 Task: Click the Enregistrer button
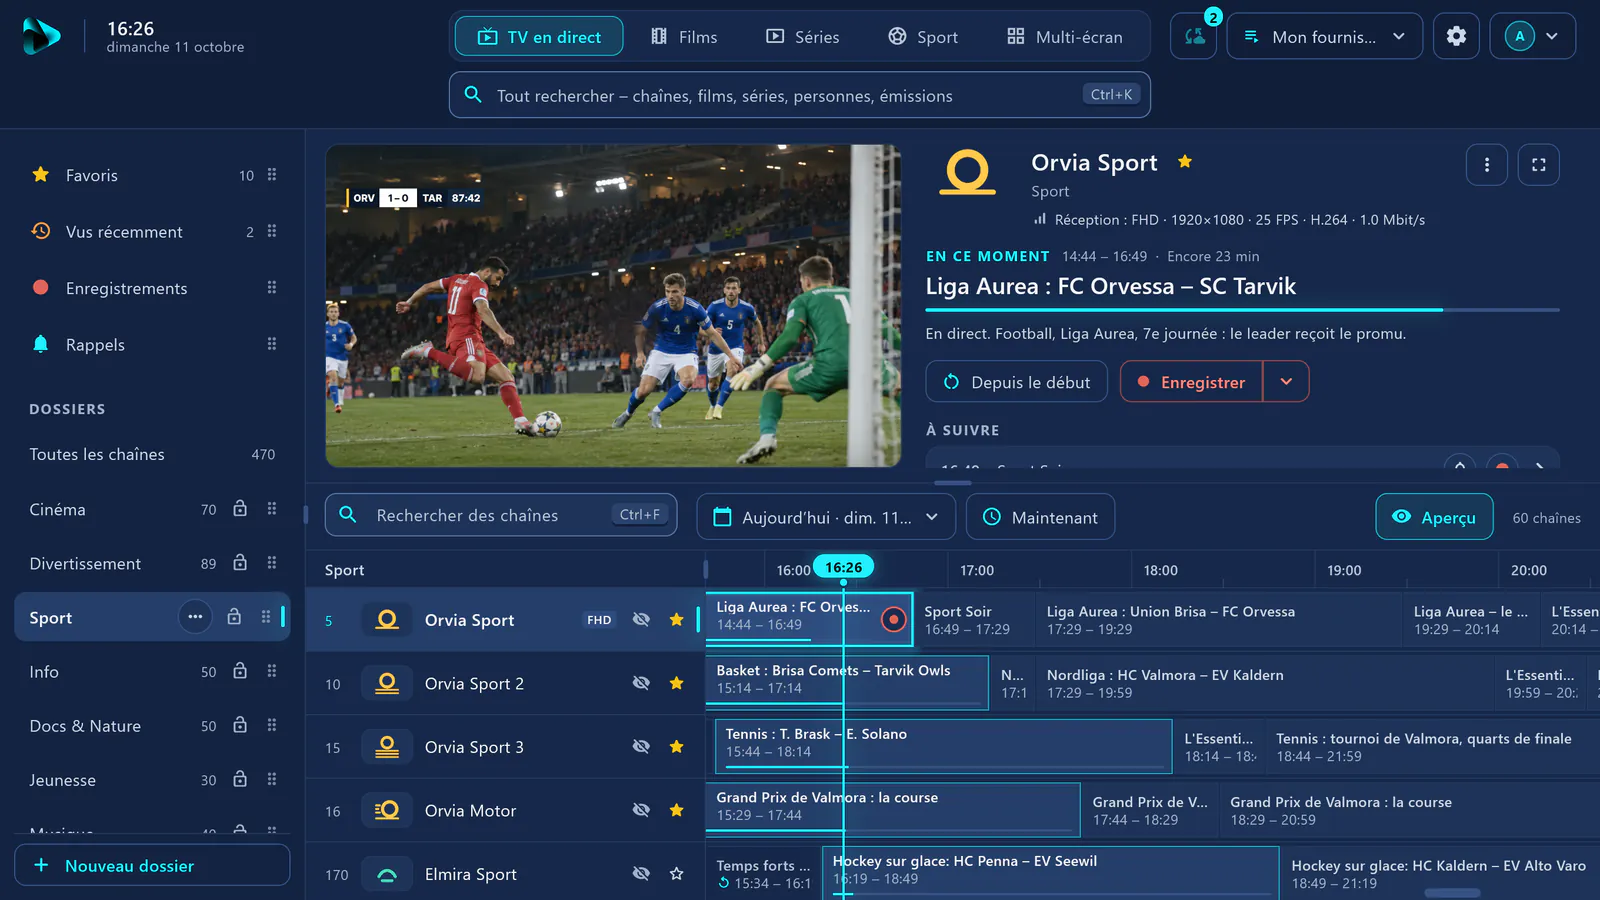click(1192, 381)
